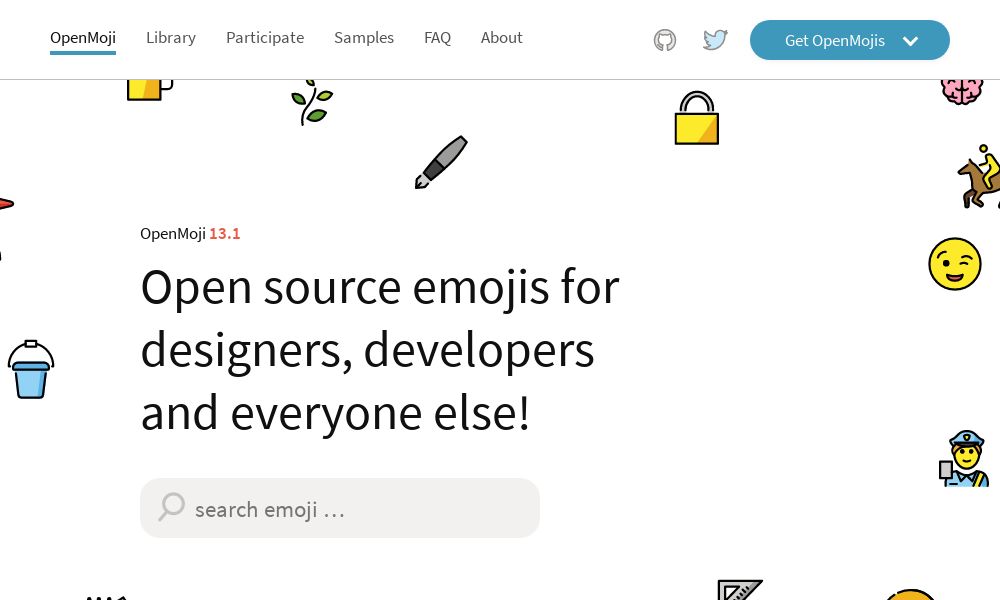The image size is (1000, 600).
Task: Go to the OpenMoji home tab
Action: [83, 38]
